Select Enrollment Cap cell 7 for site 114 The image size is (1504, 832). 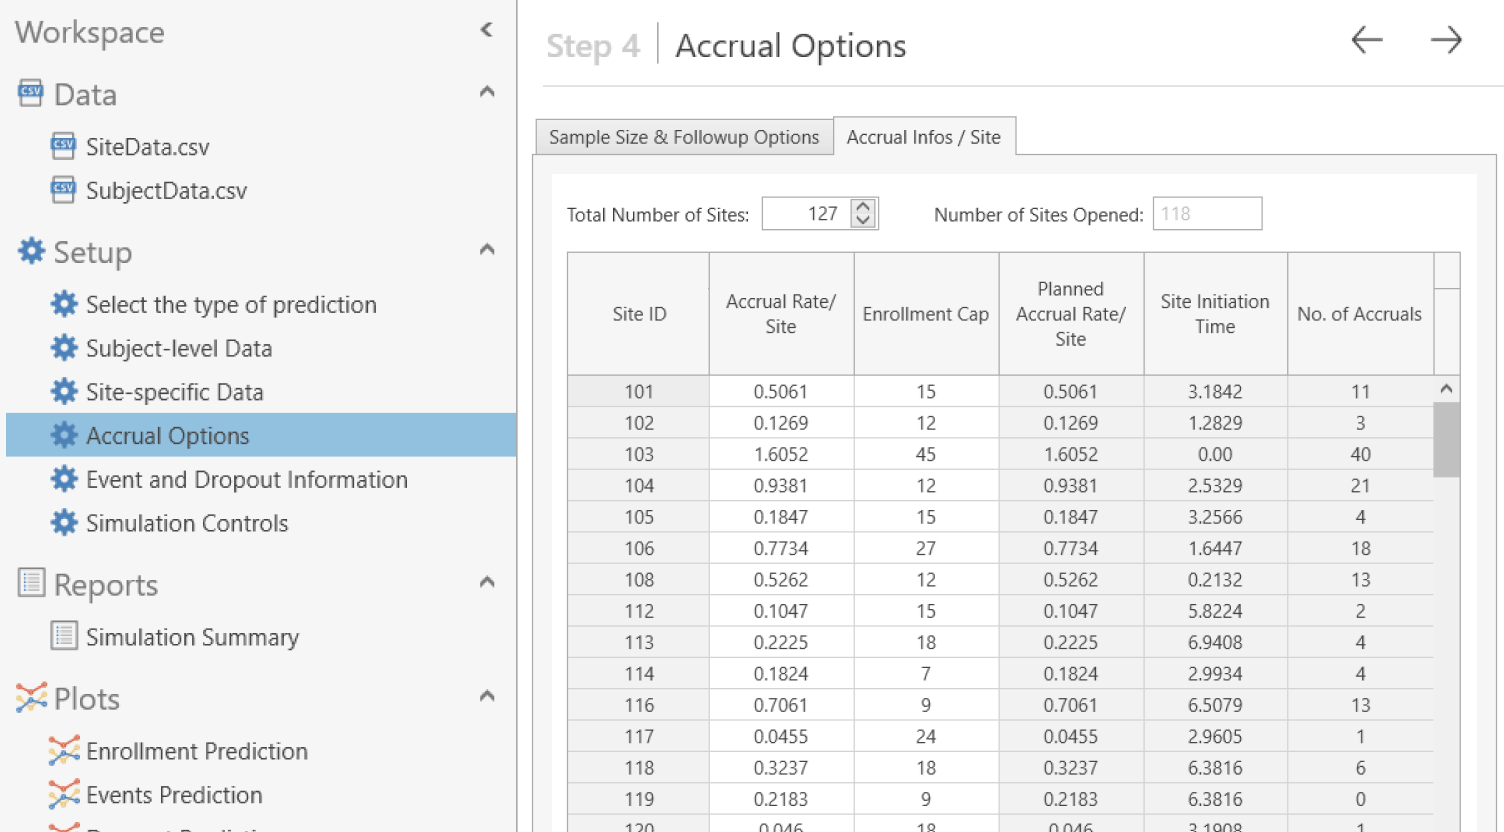[926, 674]
